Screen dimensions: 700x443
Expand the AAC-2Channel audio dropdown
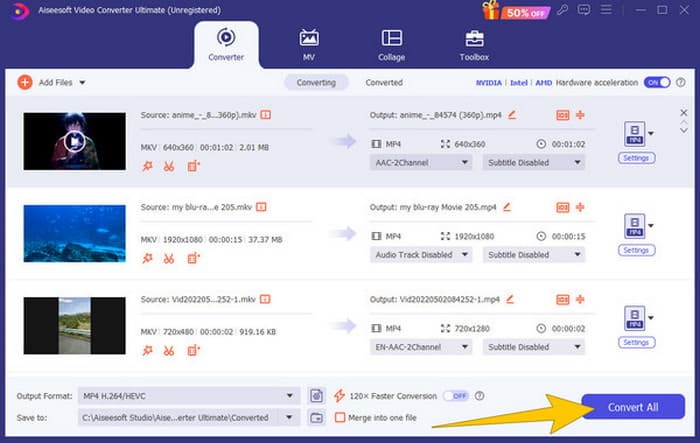(x=420, y=162)
